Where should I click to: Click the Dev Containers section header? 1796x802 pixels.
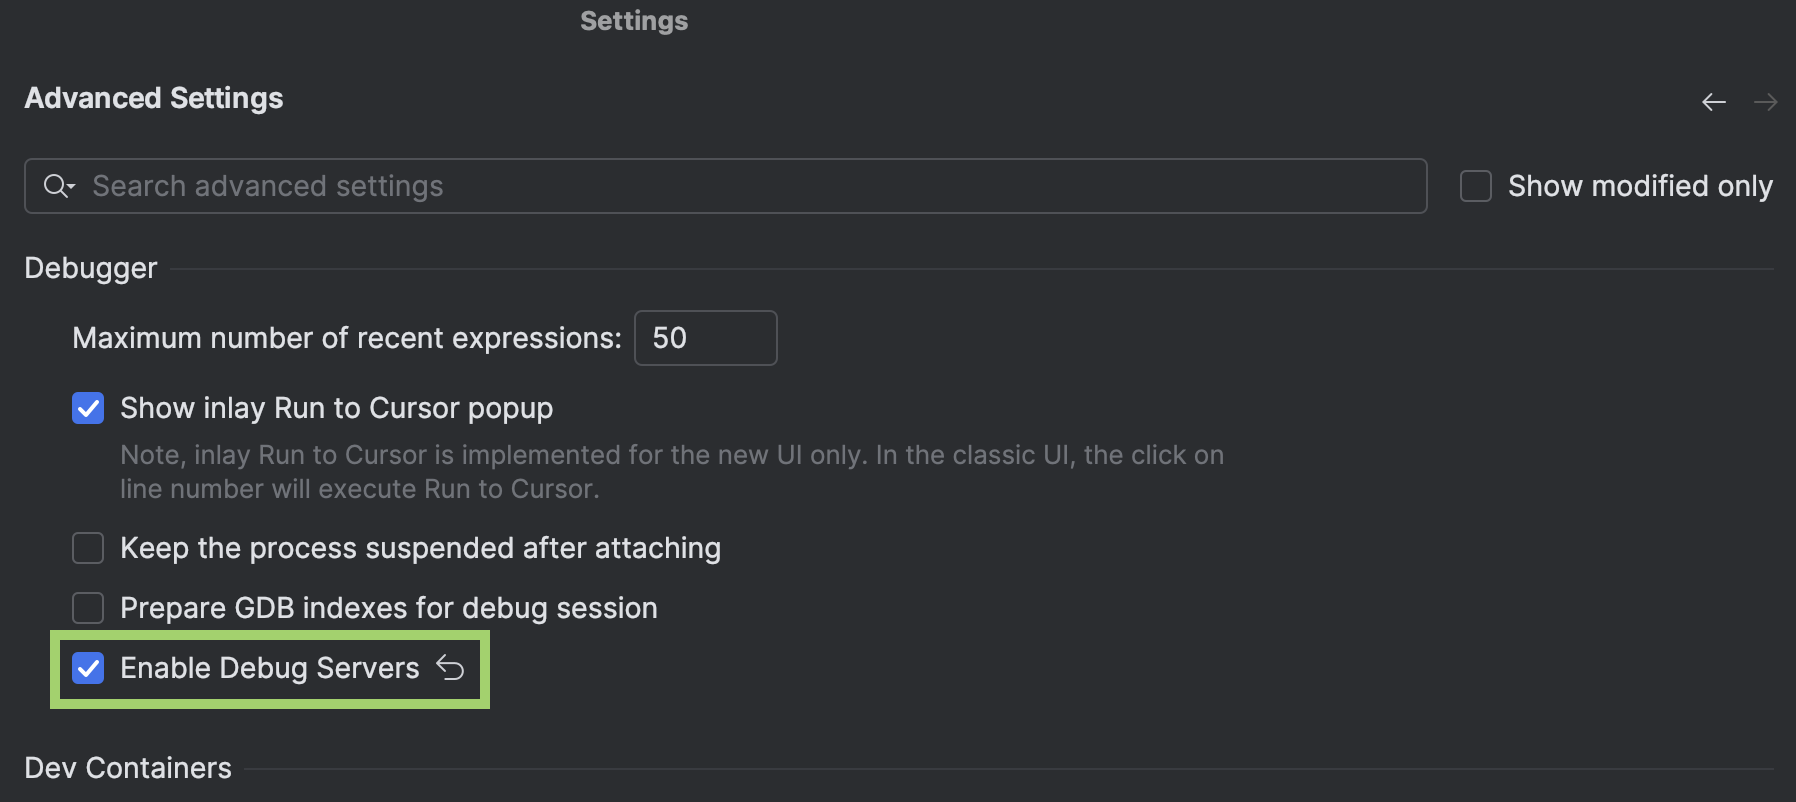coord(130,767)
